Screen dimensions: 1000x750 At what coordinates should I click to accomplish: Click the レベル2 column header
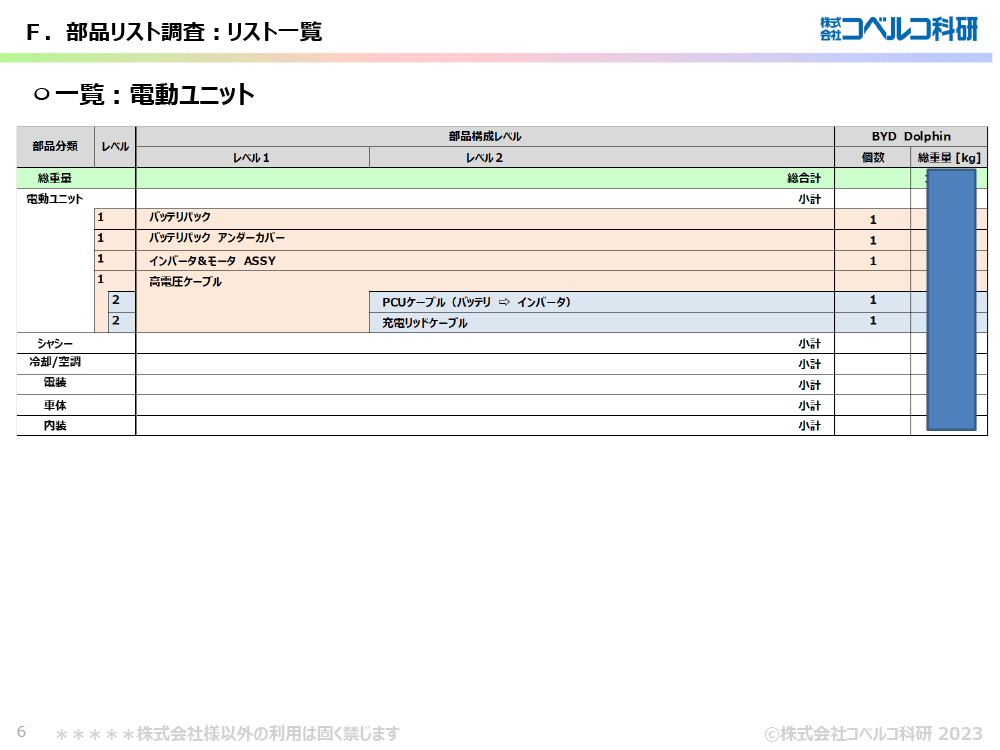[484, 158]
